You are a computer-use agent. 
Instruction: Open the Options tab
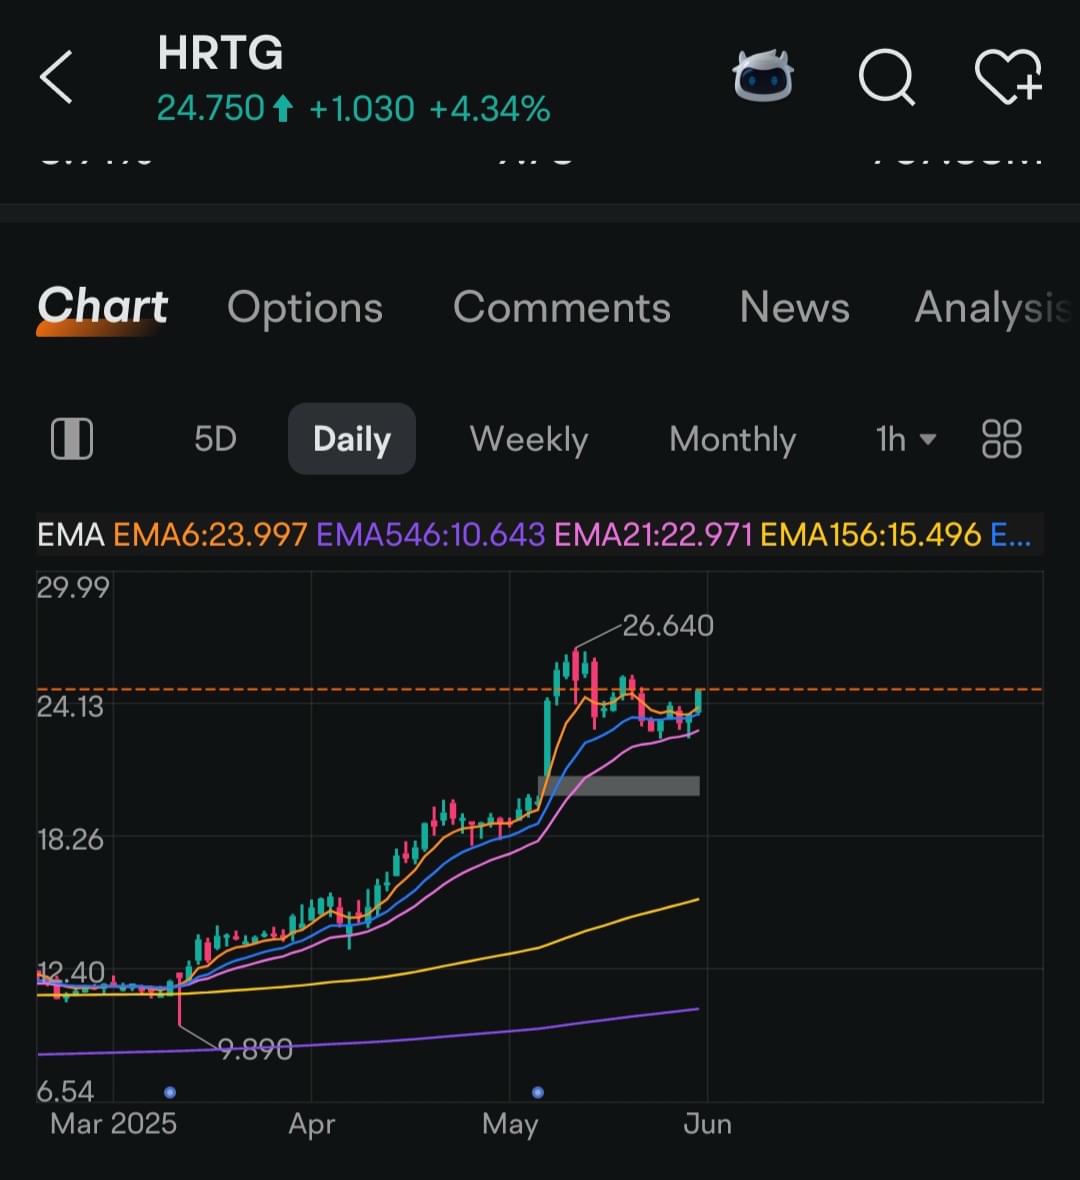pyautogui.click(x=305, y=308)
